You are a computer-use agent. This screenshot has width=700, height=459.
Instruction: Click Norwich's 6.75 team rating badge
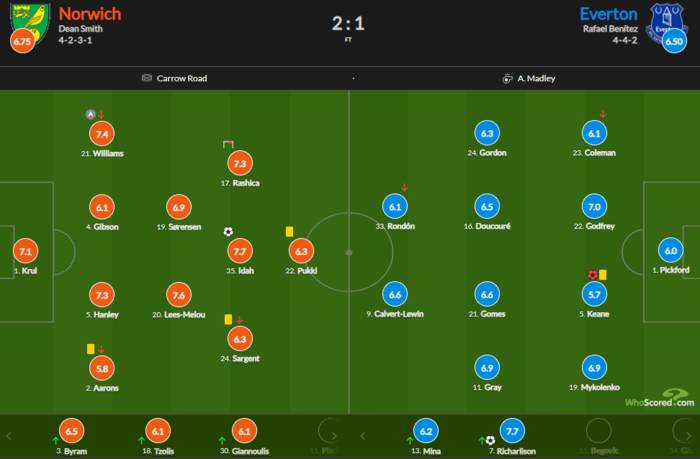21,42
